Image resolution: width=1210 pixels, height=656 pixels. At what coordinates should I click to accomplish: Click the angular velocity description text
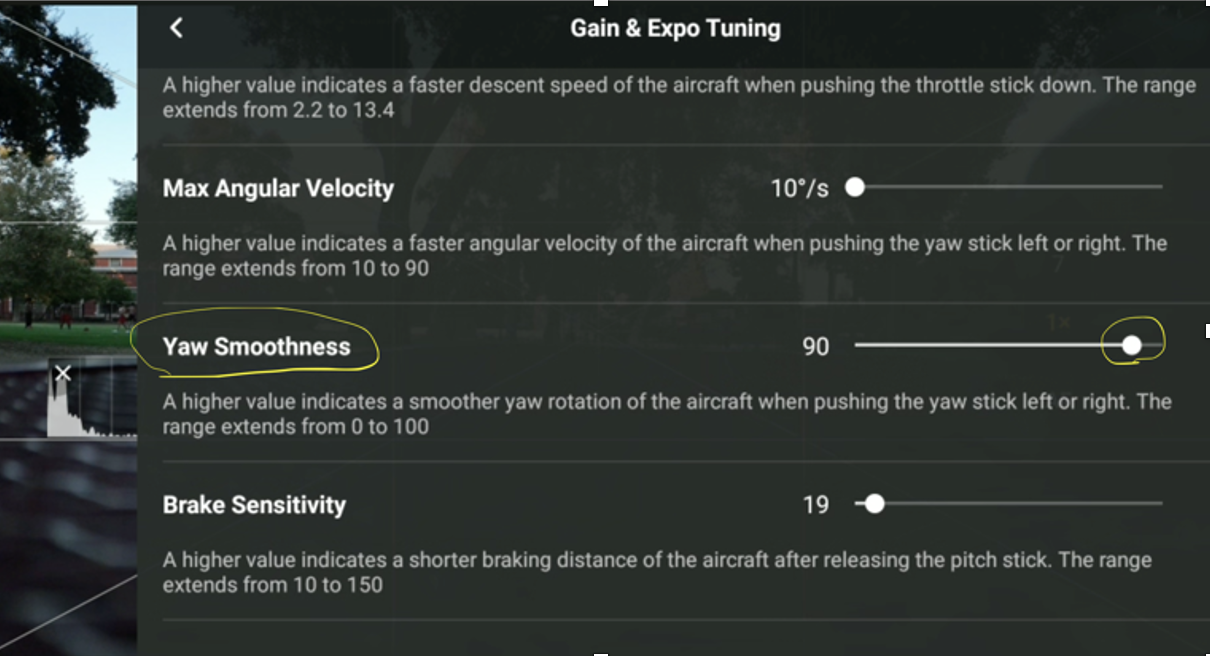pyautogui.click(x=665, y=256)
